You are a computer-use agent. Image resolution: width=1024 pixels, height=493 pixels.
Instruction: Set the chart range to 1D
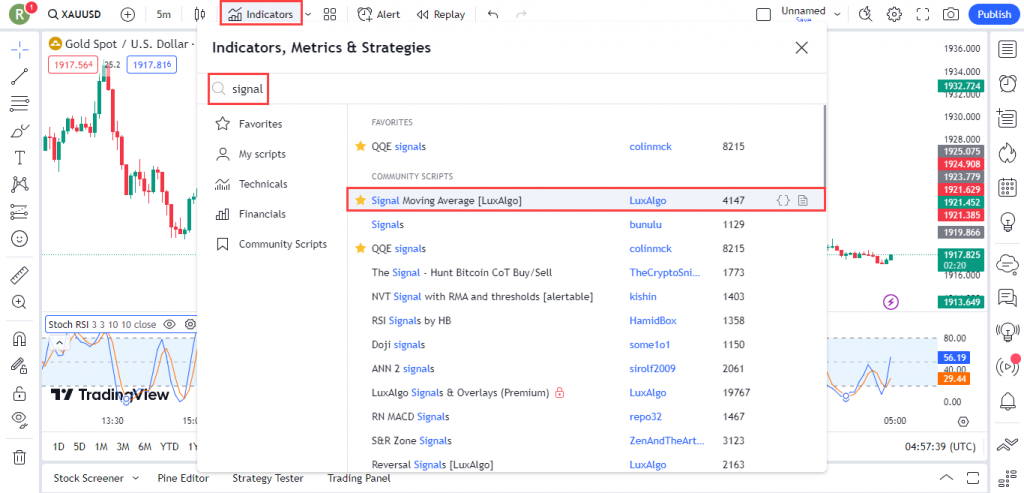[59, 447]
